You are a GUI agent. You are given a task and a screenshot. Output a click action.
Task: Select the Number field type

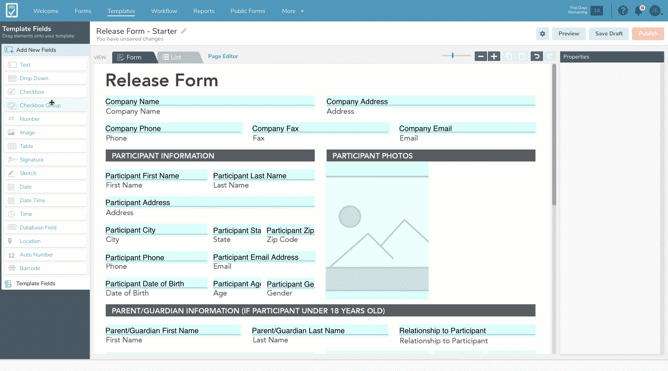click(46, 119)
